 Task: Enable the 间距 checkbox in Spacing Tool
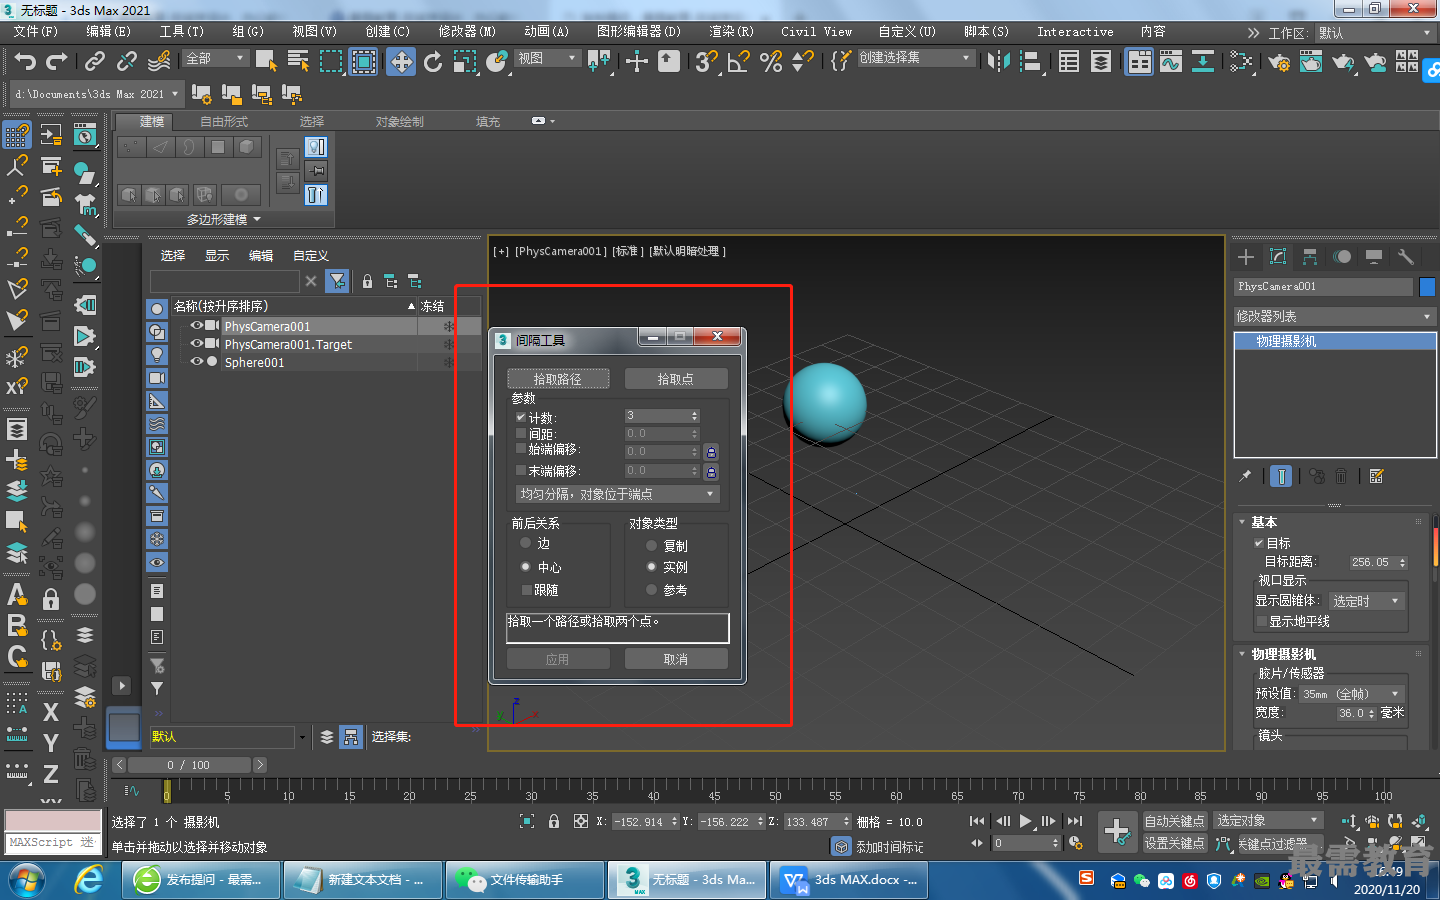pos(521,433)
